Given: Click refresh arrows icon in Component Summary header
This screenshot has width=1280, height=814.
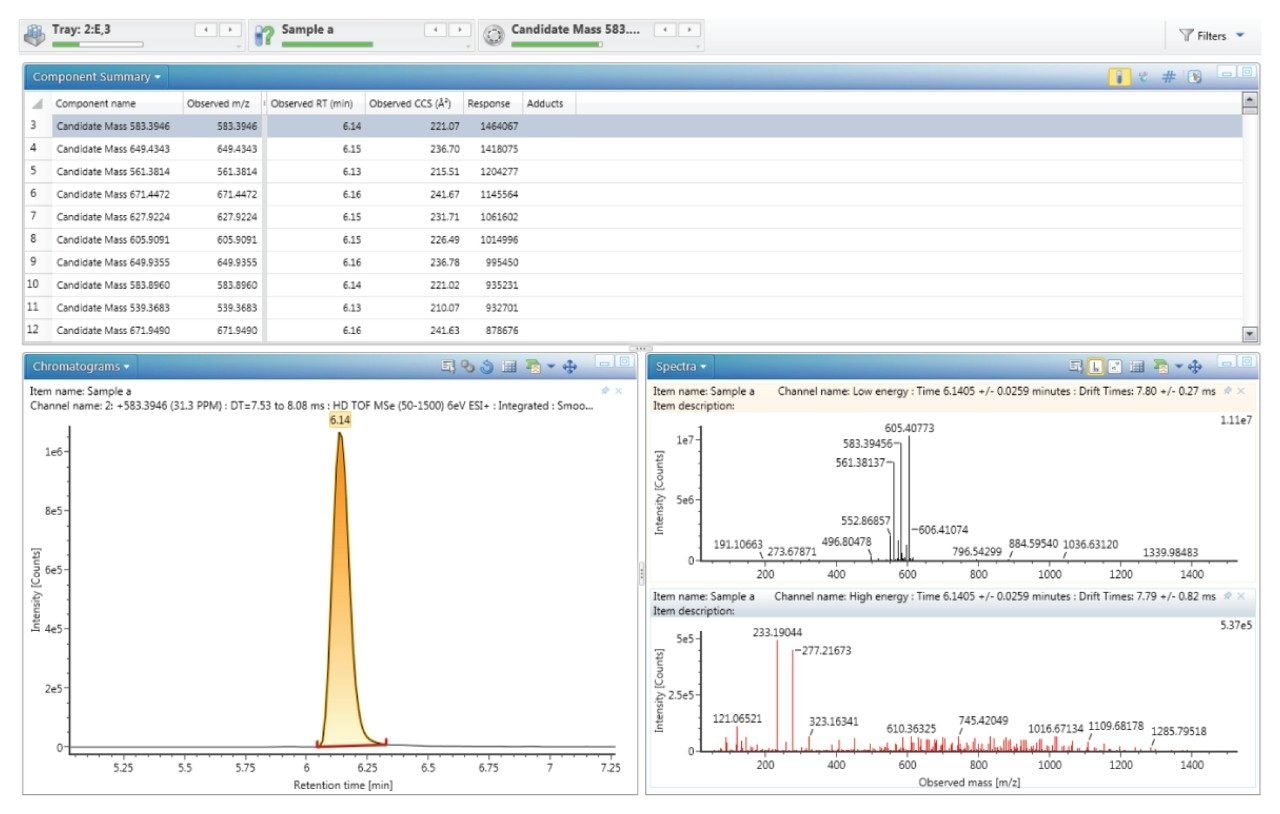Looking at the screenshot, I should 1143,77.
